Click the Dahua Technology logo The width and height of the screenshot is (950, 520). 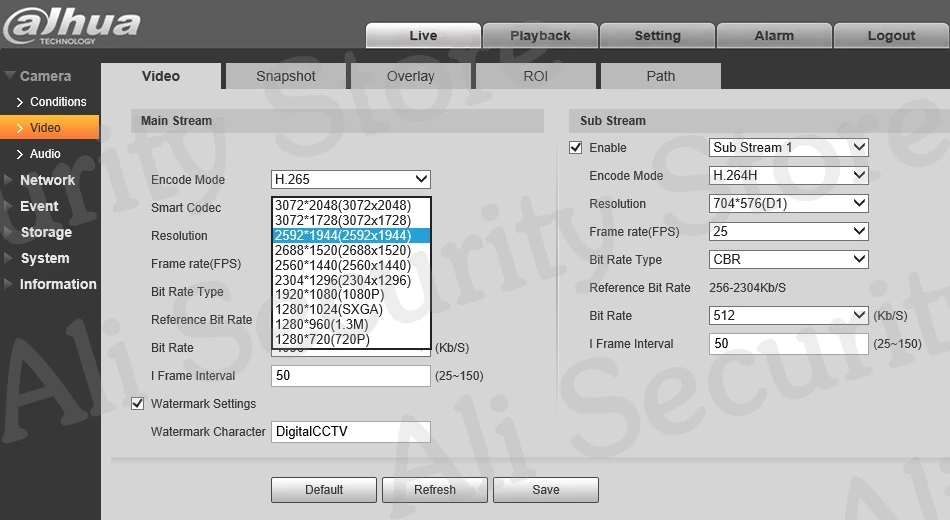(x=71, y=25)
